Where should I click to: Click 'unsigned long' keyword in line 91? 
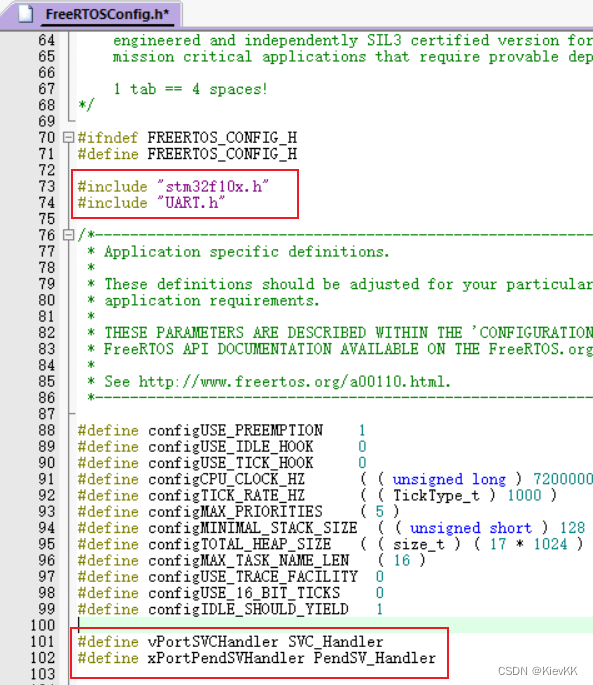[x=449, y=479]
